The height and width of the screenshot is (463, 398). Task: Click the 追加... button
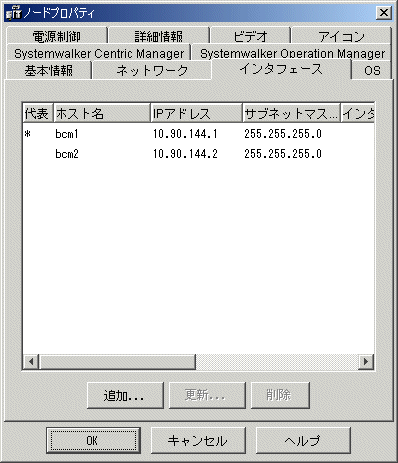click(x=125, y=395)
